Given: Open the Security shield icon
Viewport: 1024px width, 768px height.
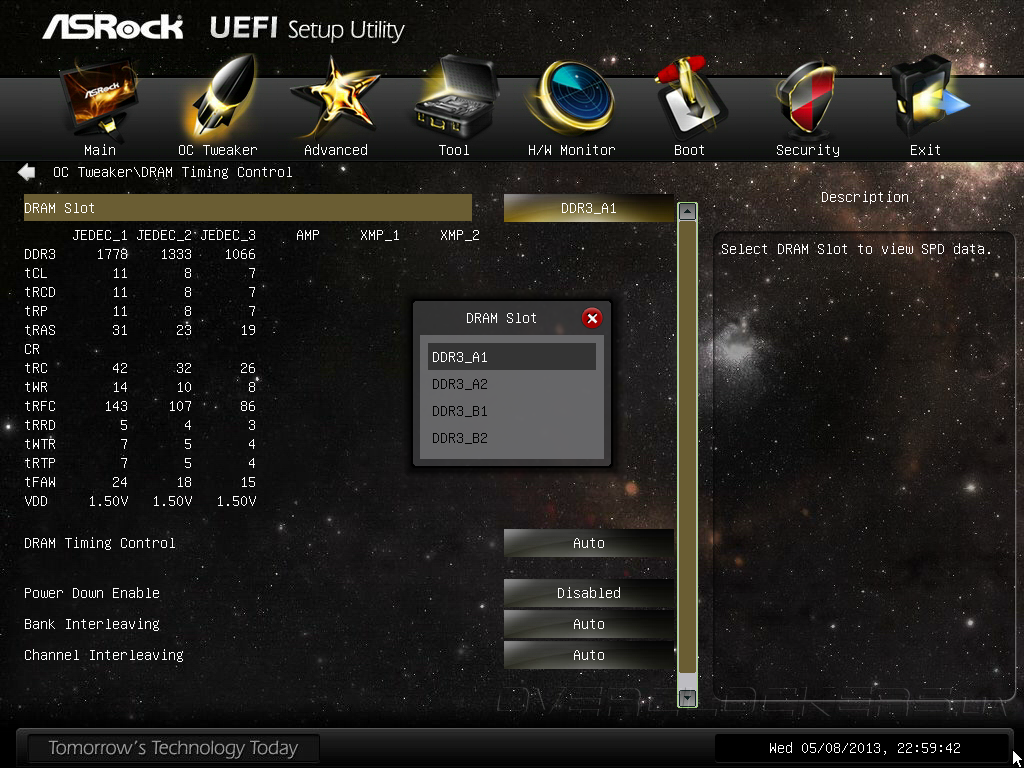Looking at the screenshot, I should 808,99.
